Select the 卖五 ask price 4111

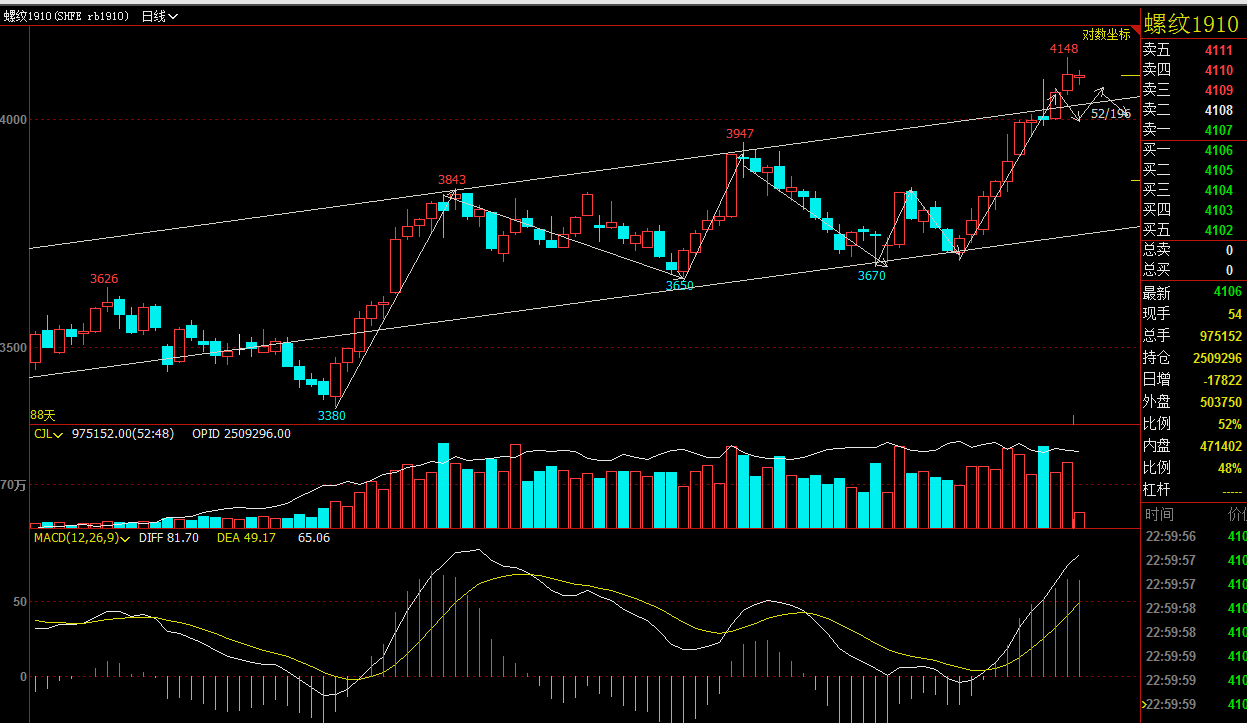(1218, 50)
